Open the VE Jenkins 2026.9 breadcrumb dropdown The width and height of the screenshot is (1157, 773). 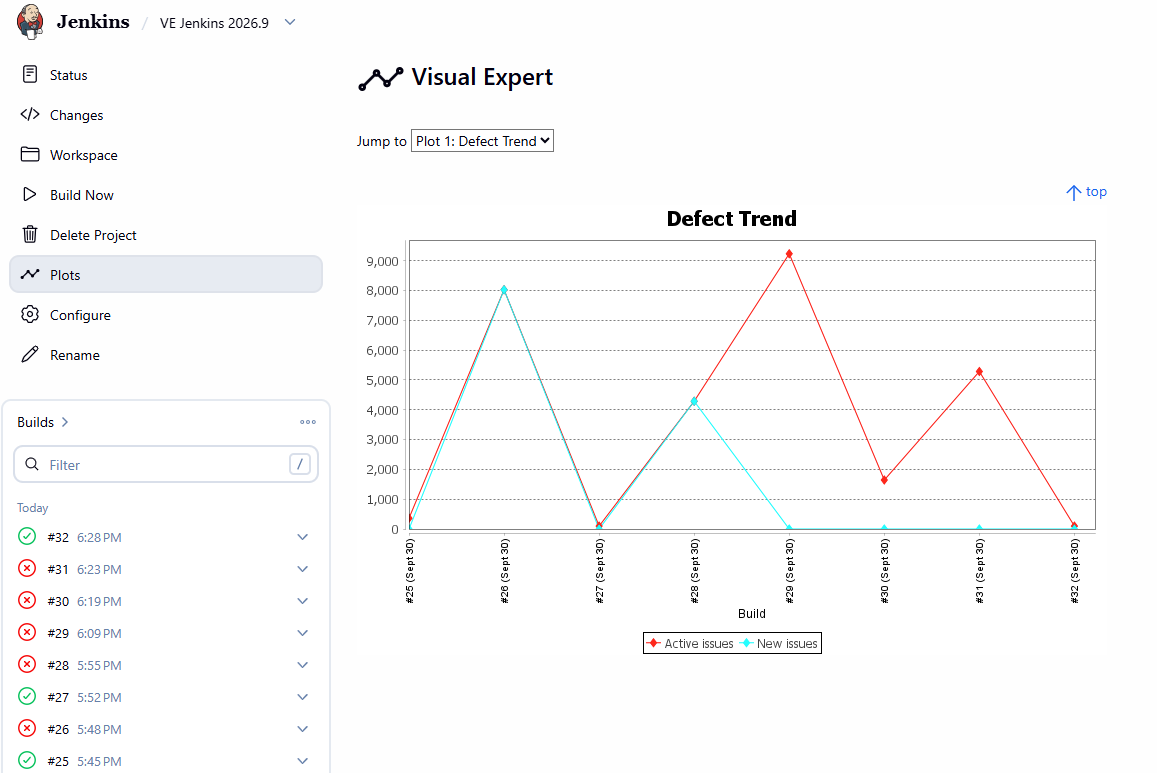pos(290,22)
